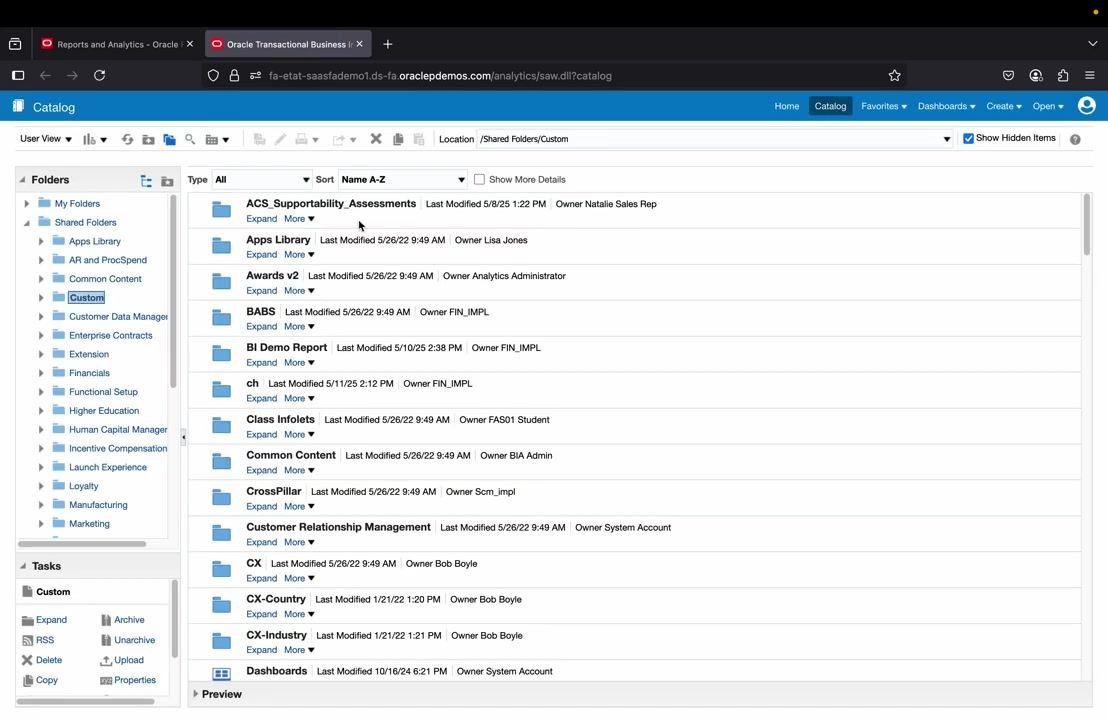
Task: Click the Delete X icon in catalog toolbar
Action: (x=376, y=139)
